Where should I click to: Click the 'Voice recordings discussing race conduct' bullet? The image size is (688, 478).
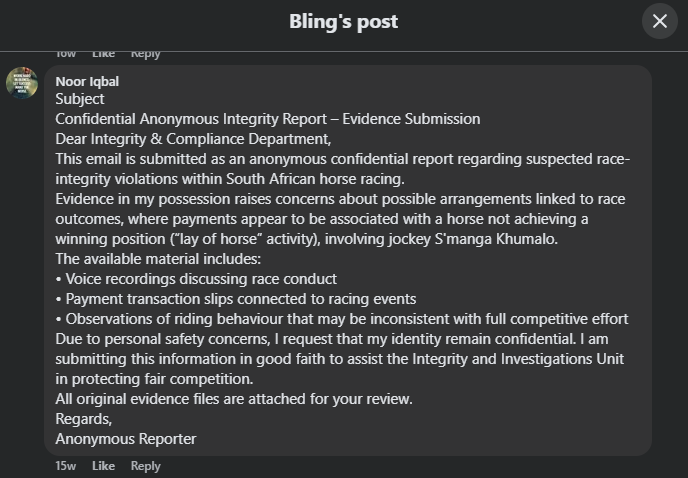[196, 279]
